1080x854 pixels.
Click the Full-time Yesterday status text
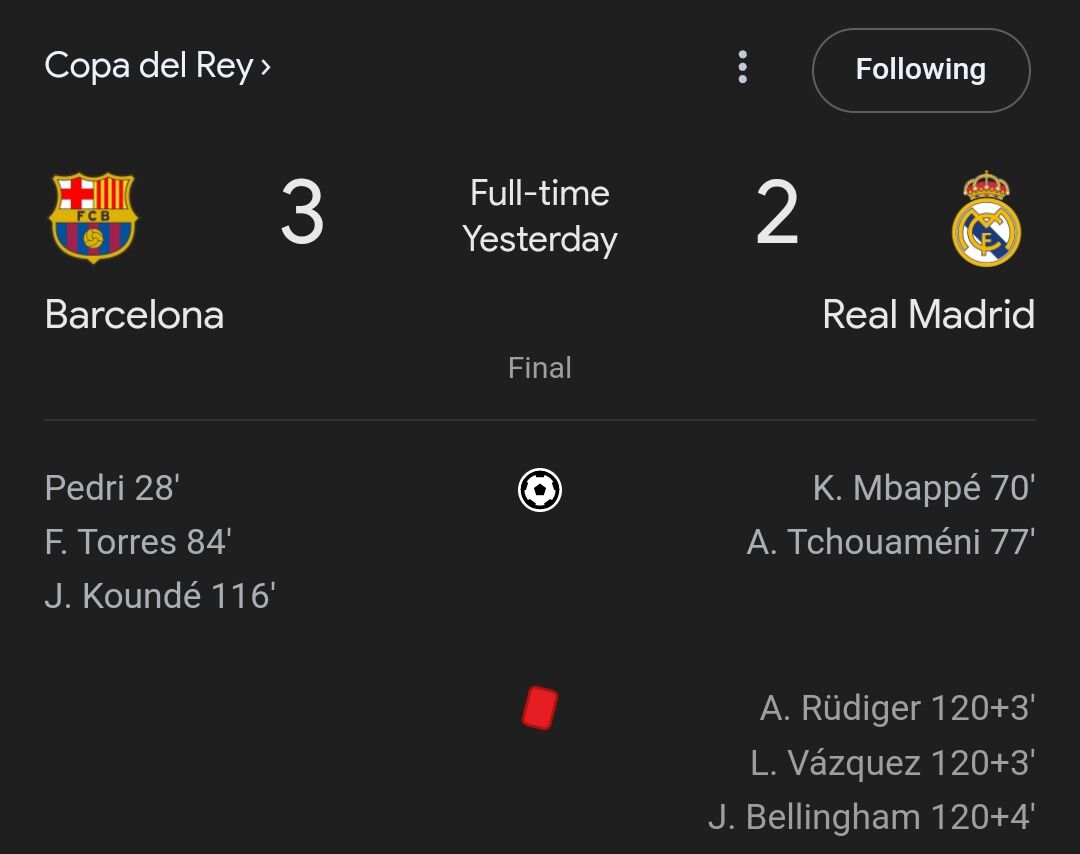540,216
